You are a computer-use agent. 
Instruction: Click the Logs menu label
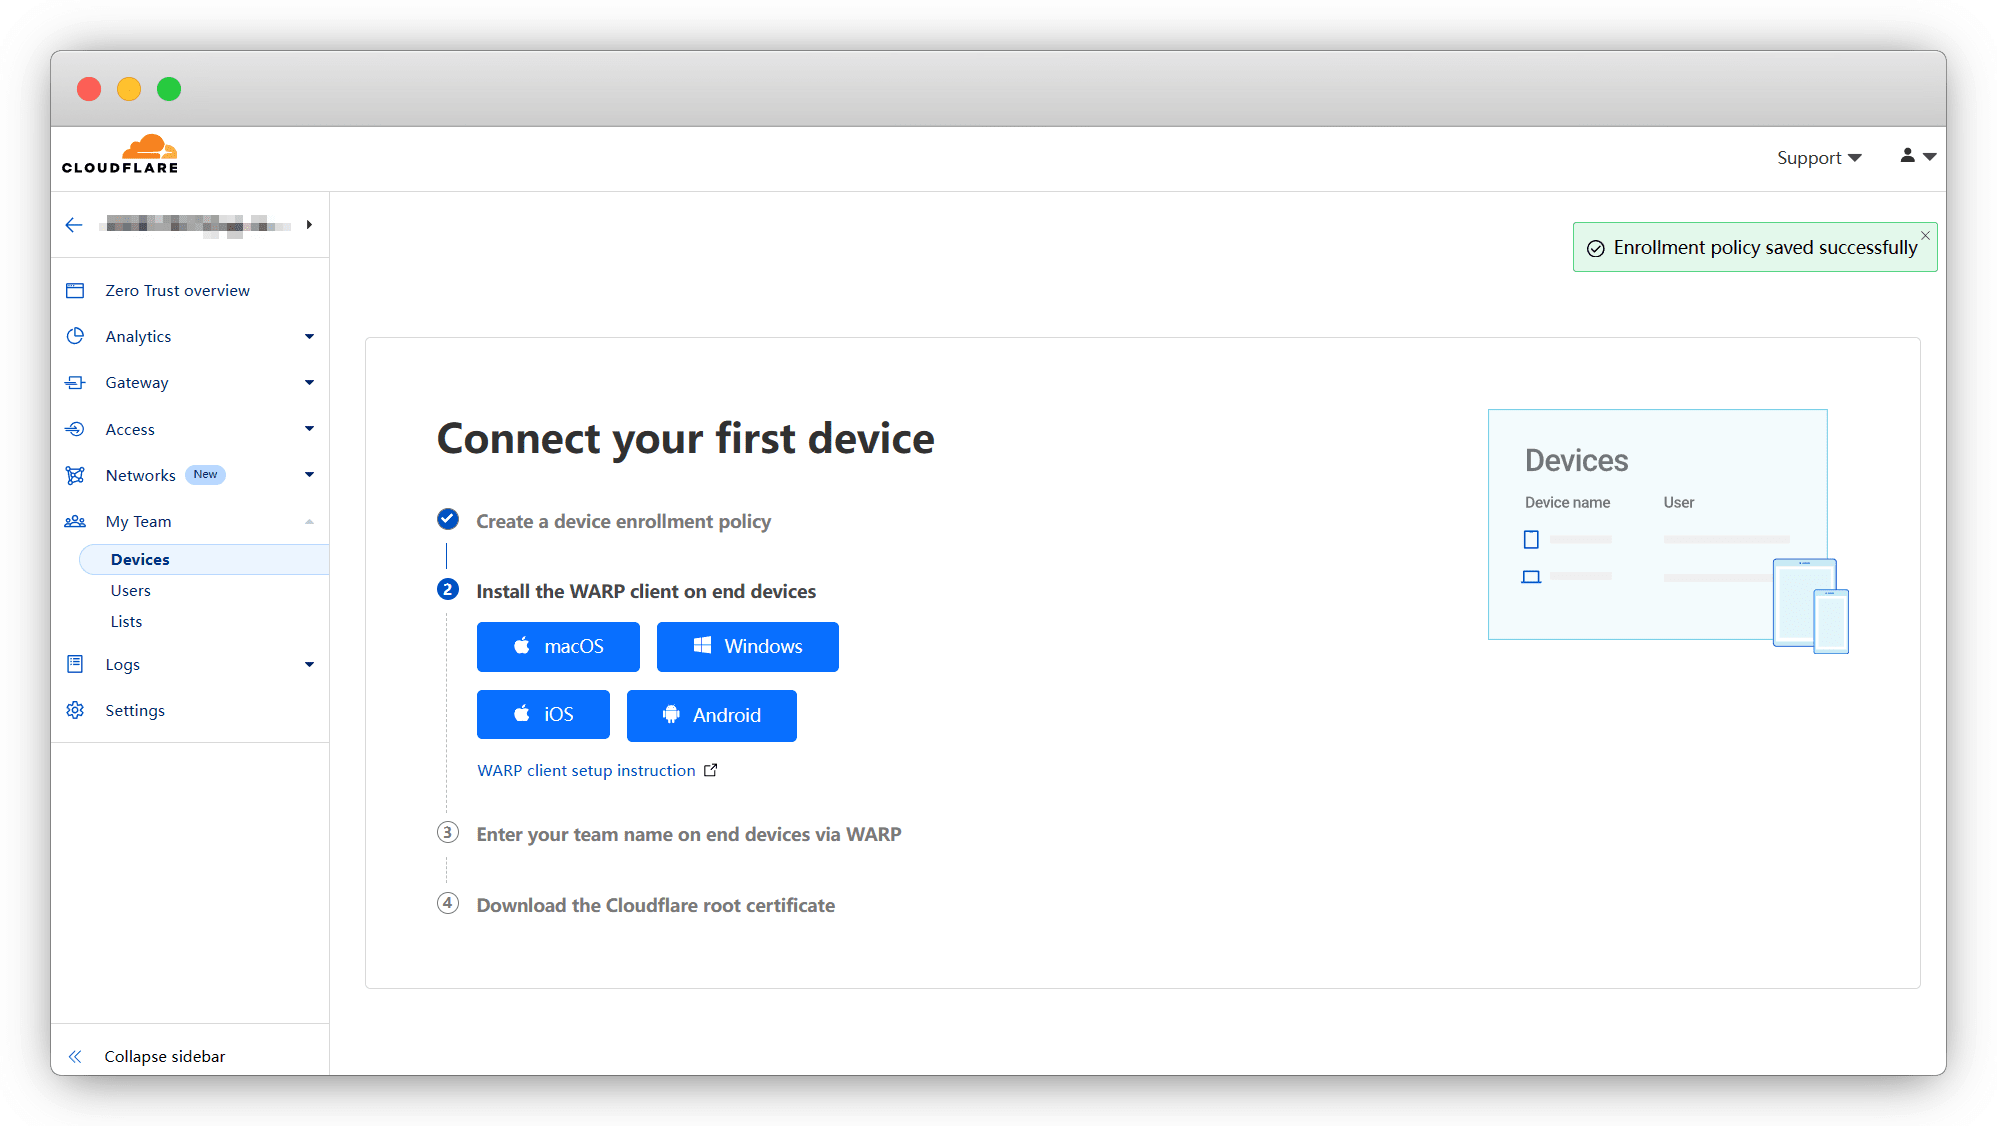click(x=122, y=665)
